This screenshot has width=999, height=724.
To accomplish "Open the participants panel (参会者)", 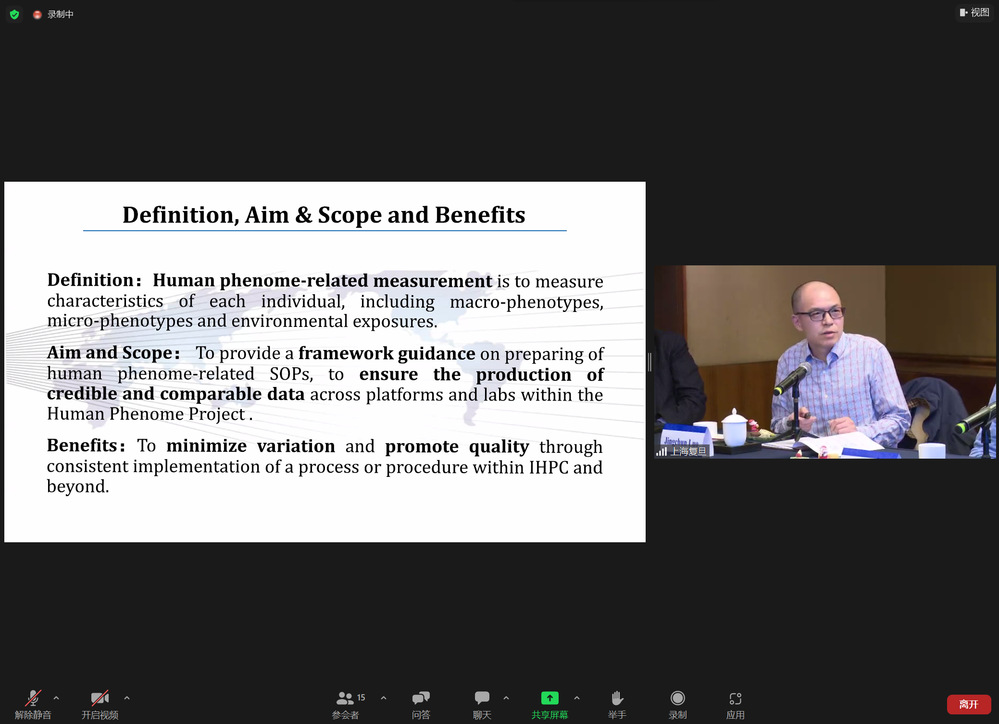I will pos(345,703).
